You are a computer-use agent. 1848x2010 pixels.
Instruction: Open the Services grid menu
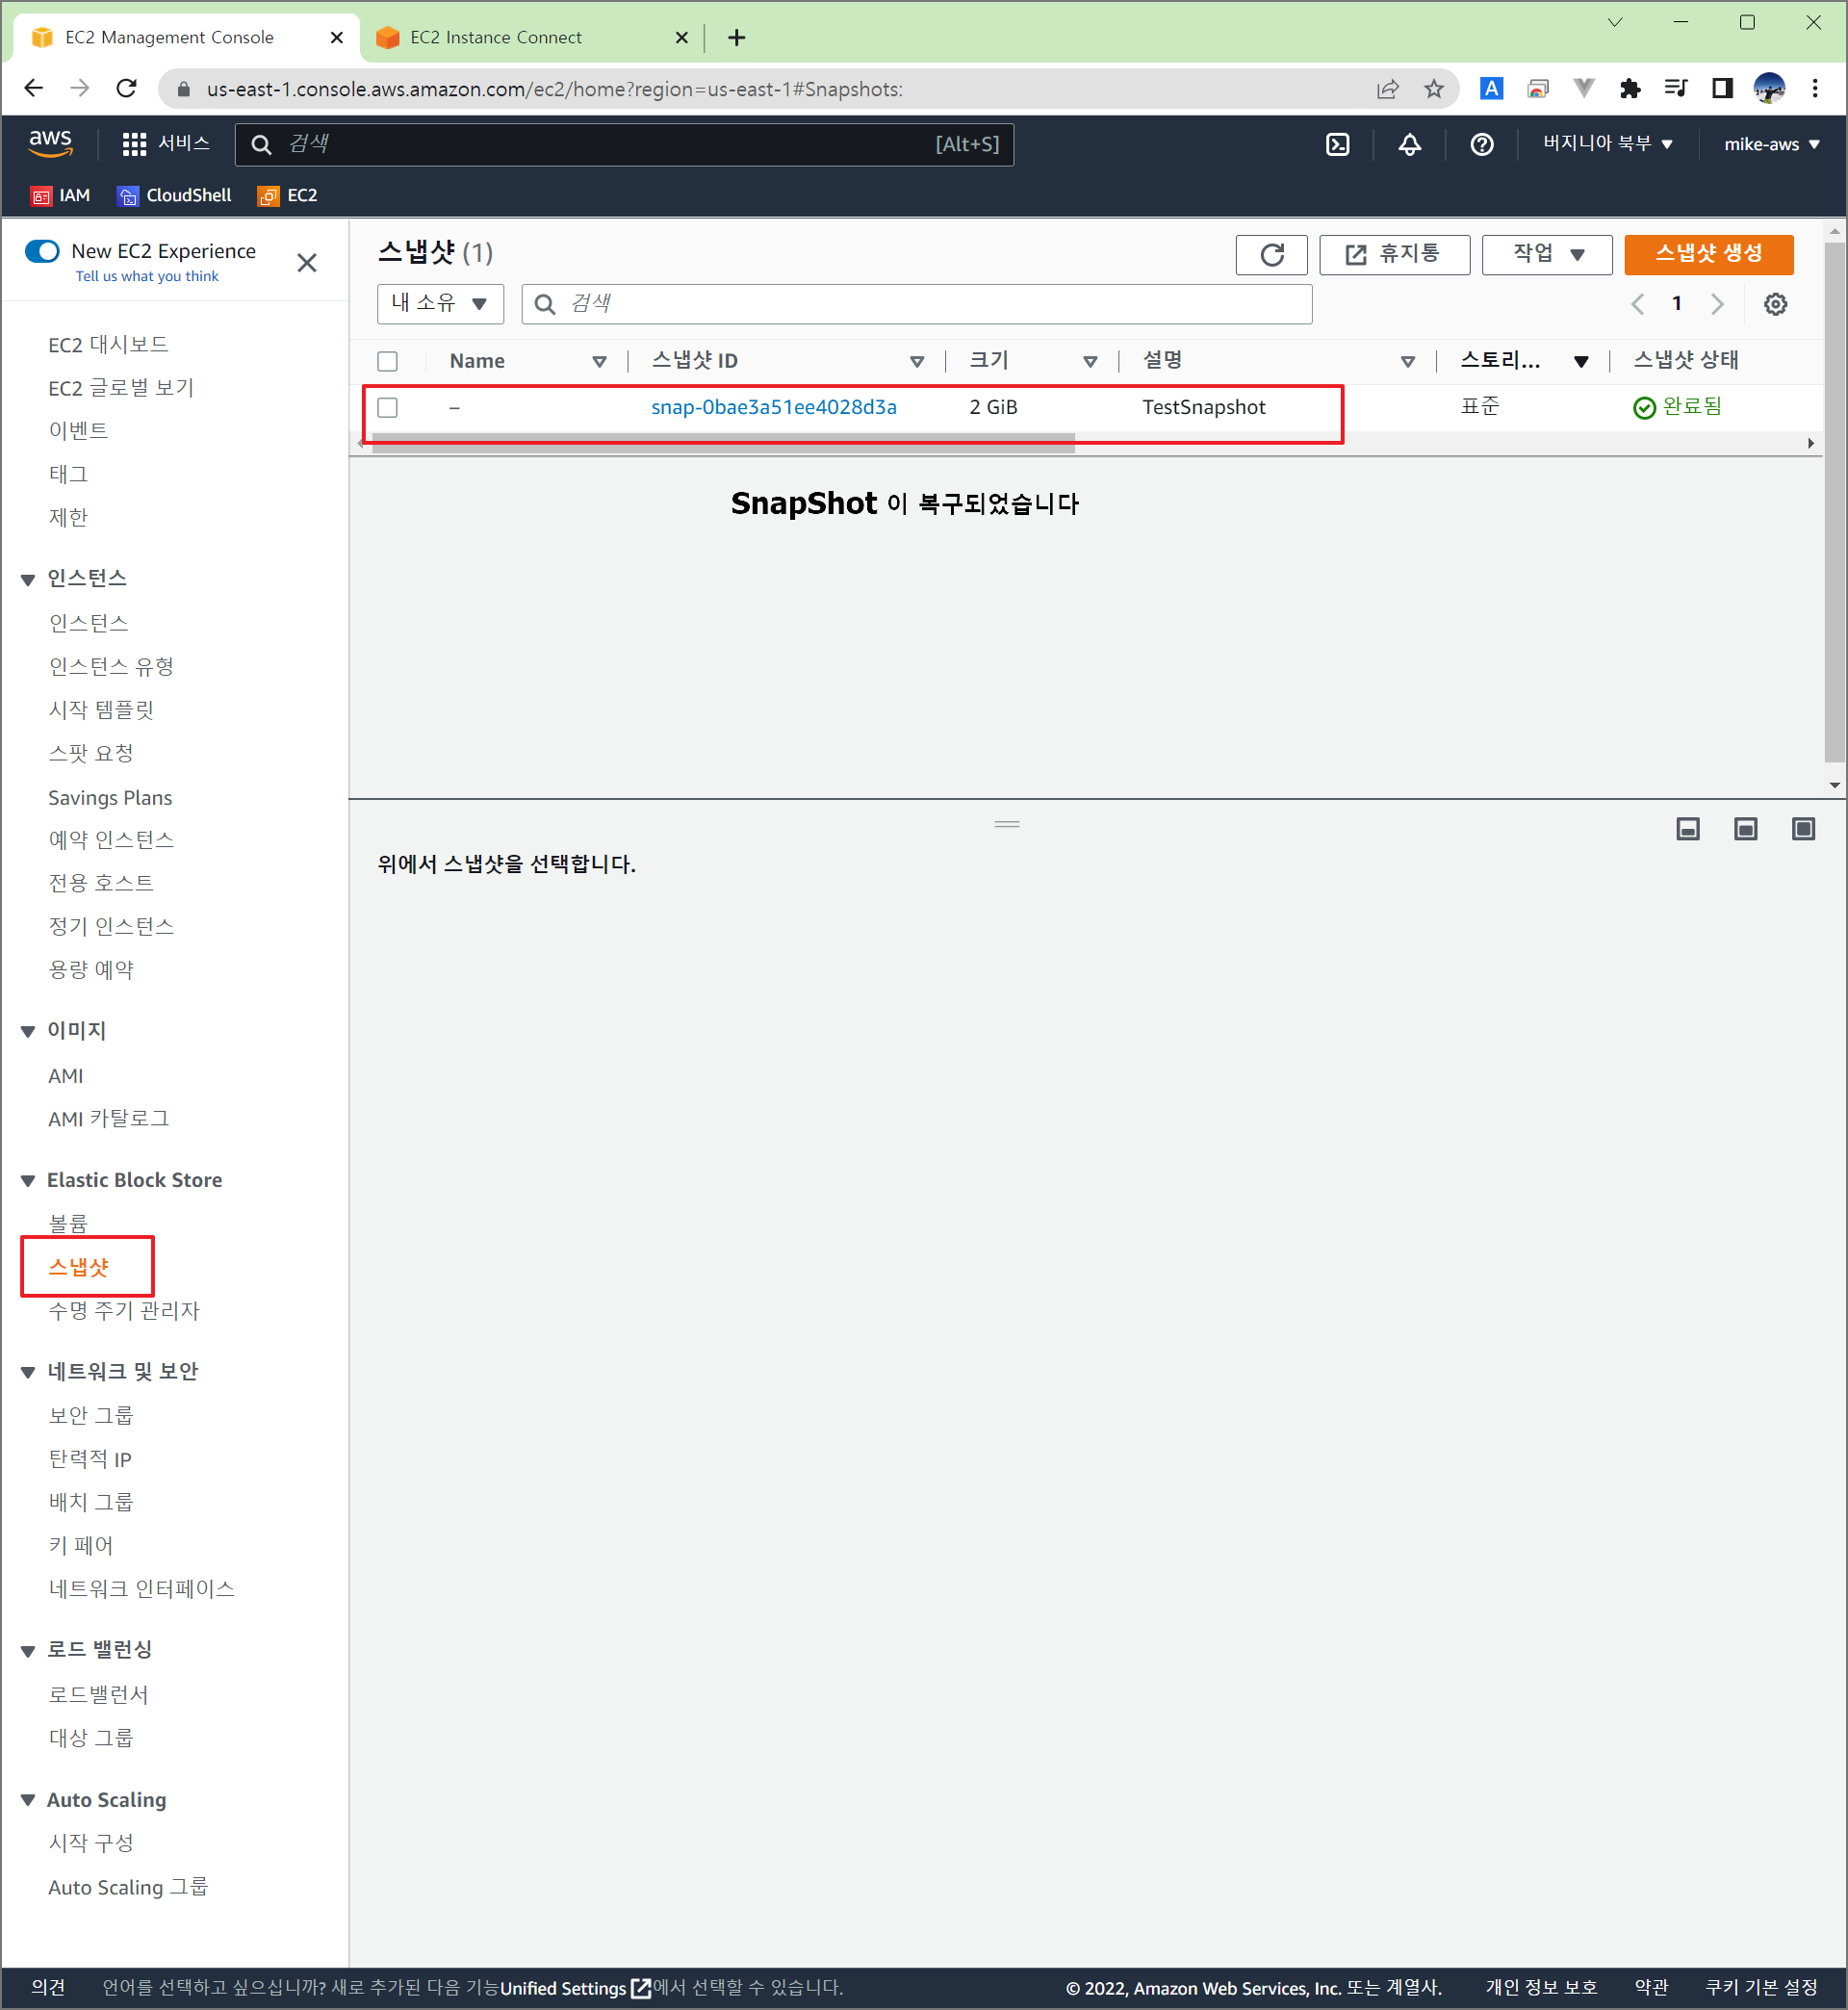click(x=166, y=144)
